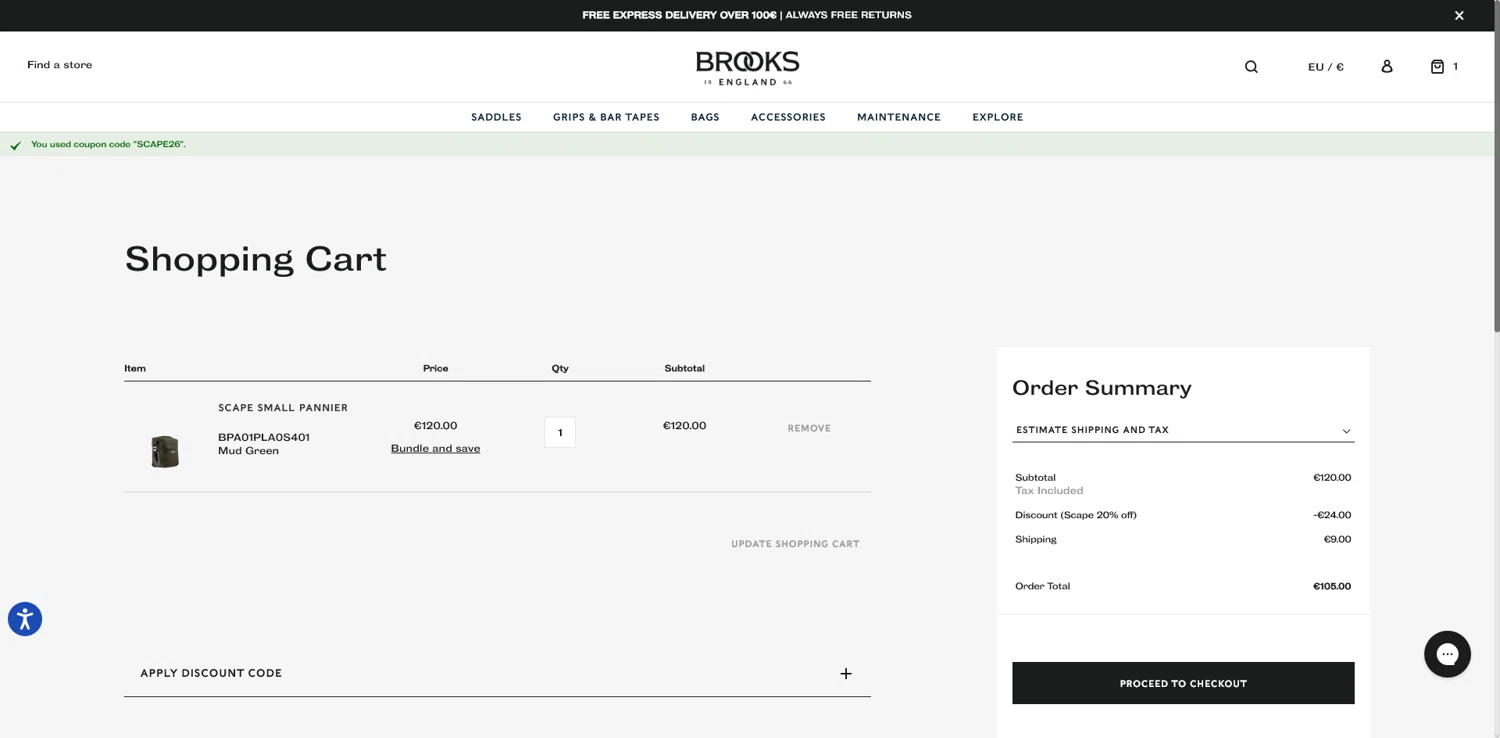Image resolution: width=1500 pixels, height=738 pixels.
Task: Open the EU / € region selector
Action: click(1326, 67)
